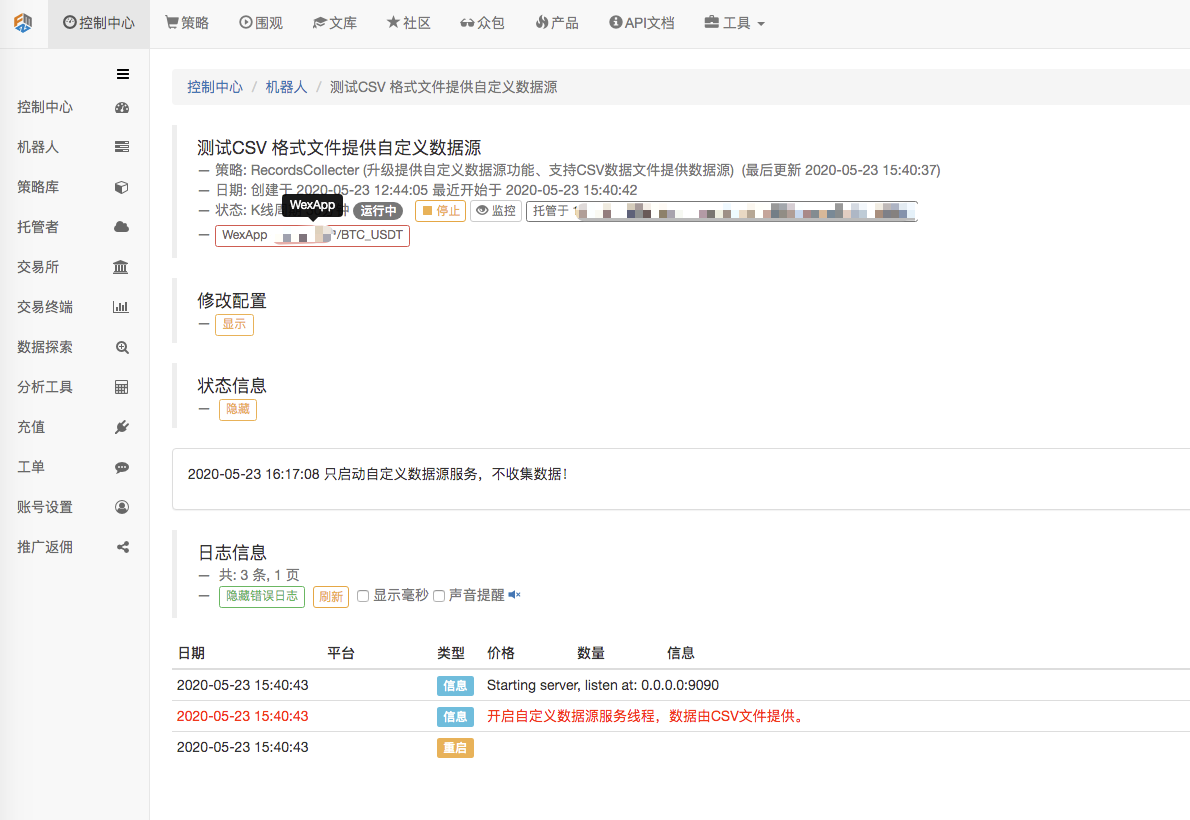Collapse 状态信息 with the 隐藏 button
The height and width of the screenshot is (820, 1190).
pyautogui.click(x=238, y=410)
